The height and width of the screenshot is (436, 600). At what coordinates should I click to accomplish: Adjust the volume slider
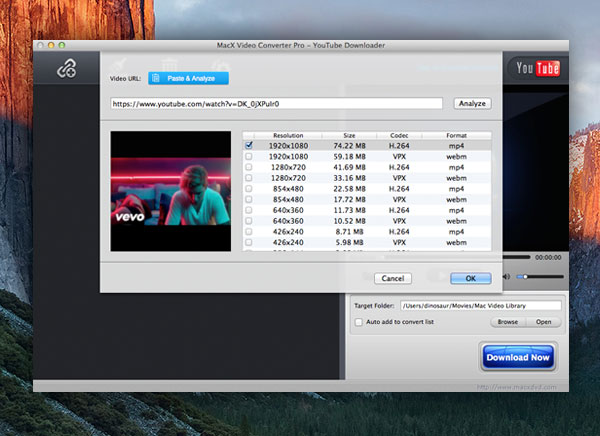540,276
